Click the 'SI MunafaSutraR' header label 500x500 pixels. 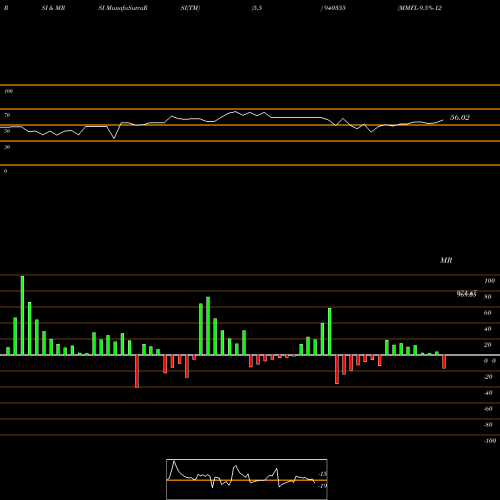tap(123, 8)
